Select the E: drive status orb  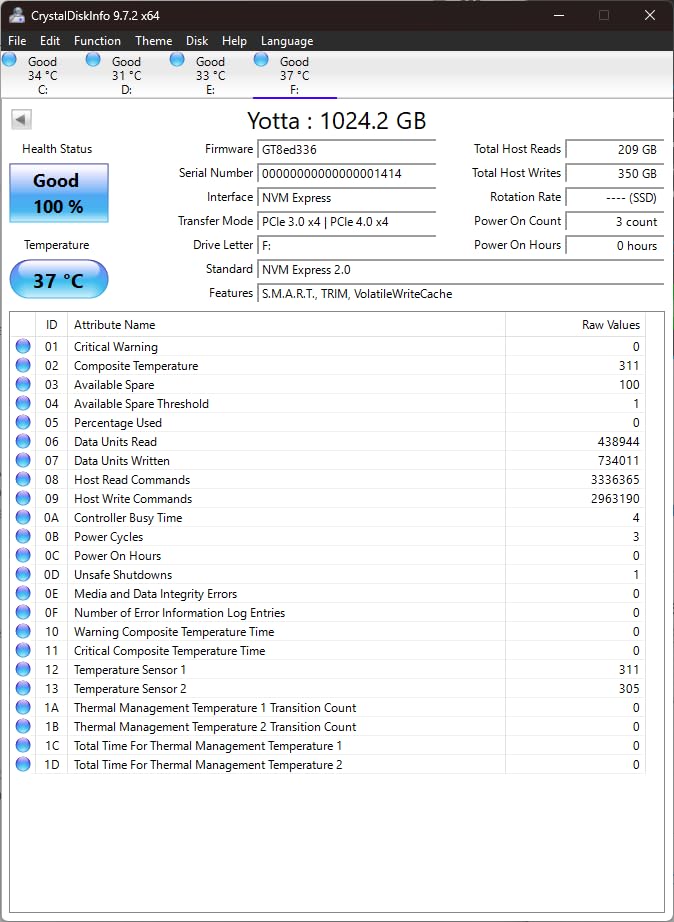(177, 59)
